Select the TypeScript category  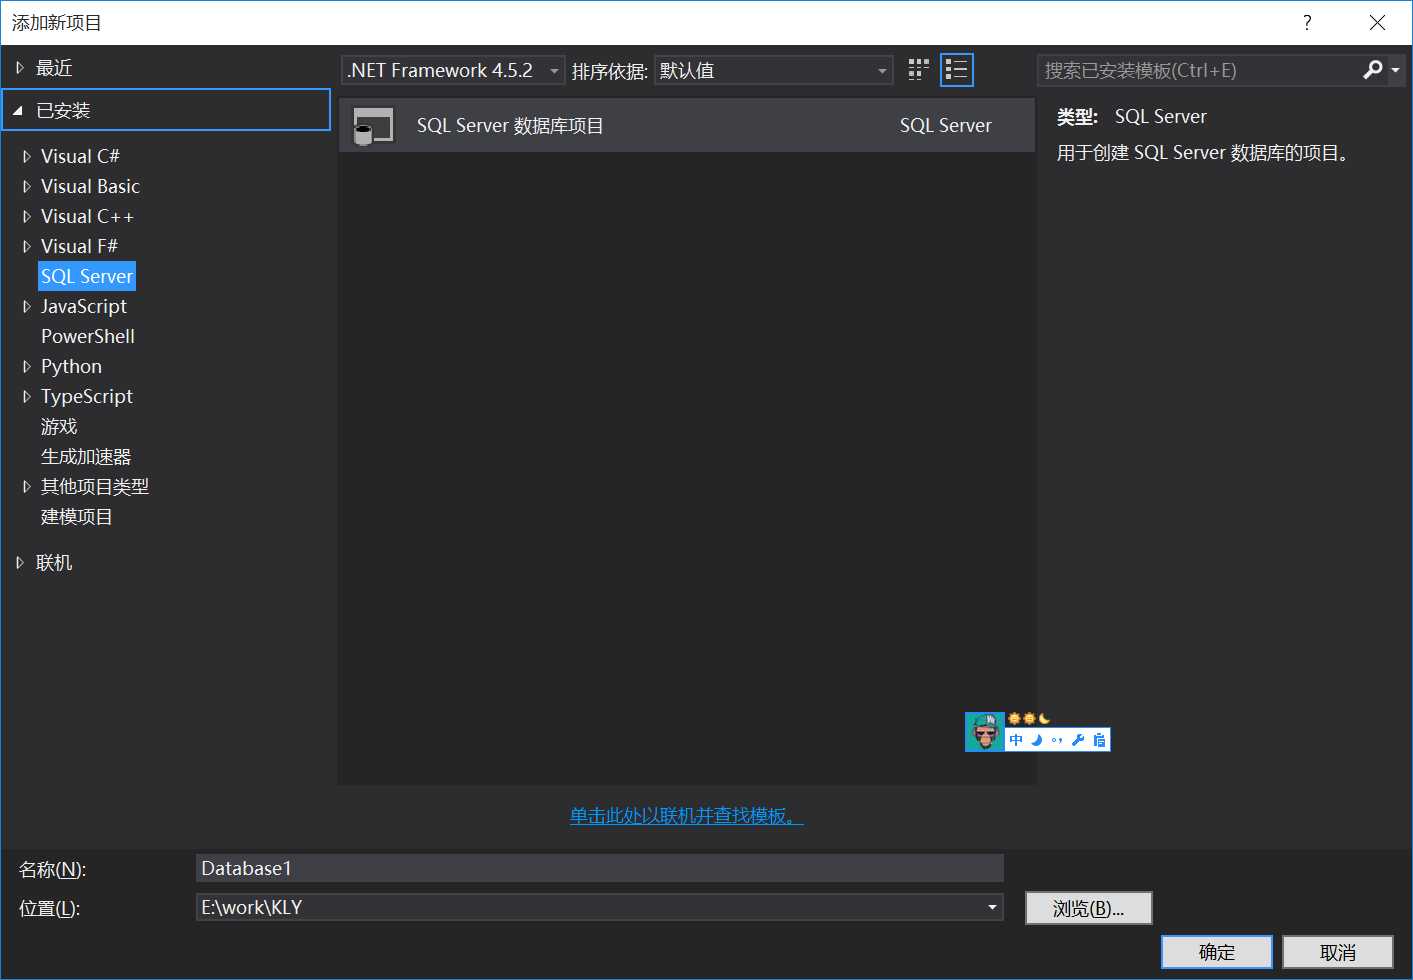pos(87,396)
